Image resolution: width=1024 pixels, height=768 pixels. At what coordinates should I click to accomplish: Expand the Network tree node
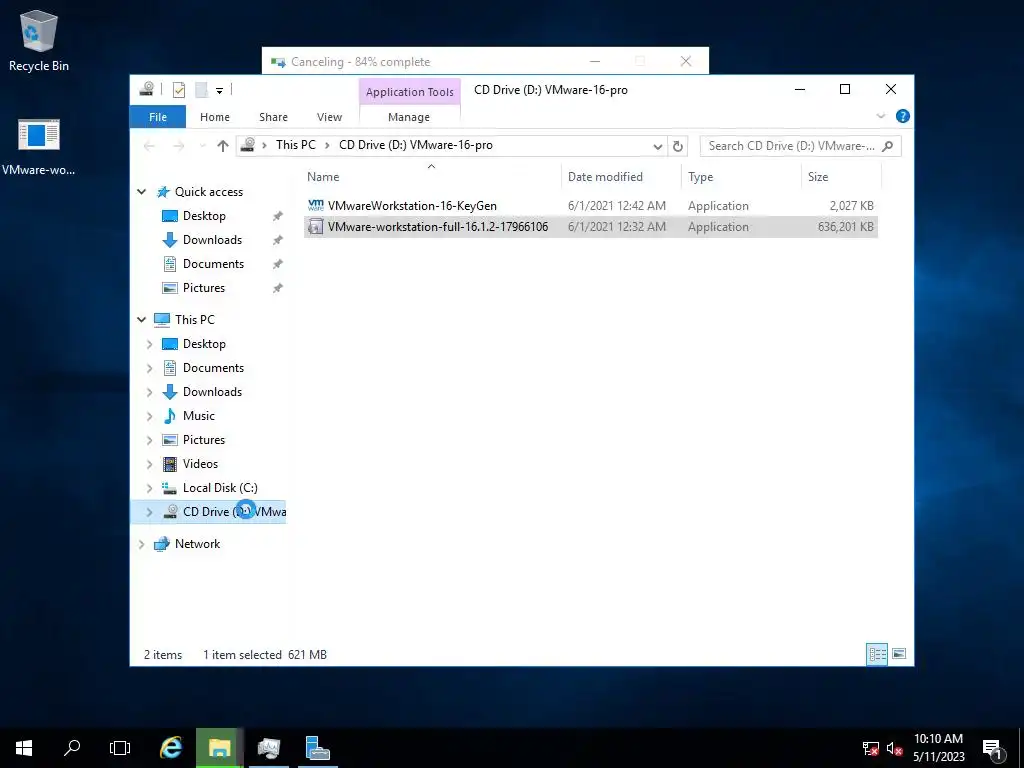pyautogui.click(x=142, y=544)
